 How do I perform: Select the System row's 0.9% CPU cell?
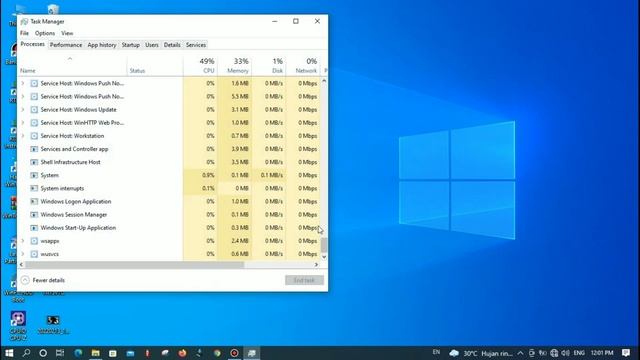(x=200, y=175)
